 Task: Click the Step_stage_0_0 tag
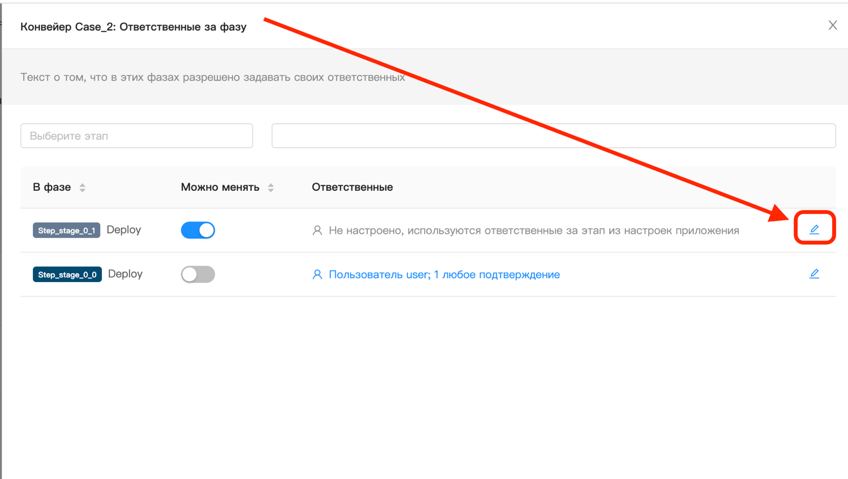[67, 275]
